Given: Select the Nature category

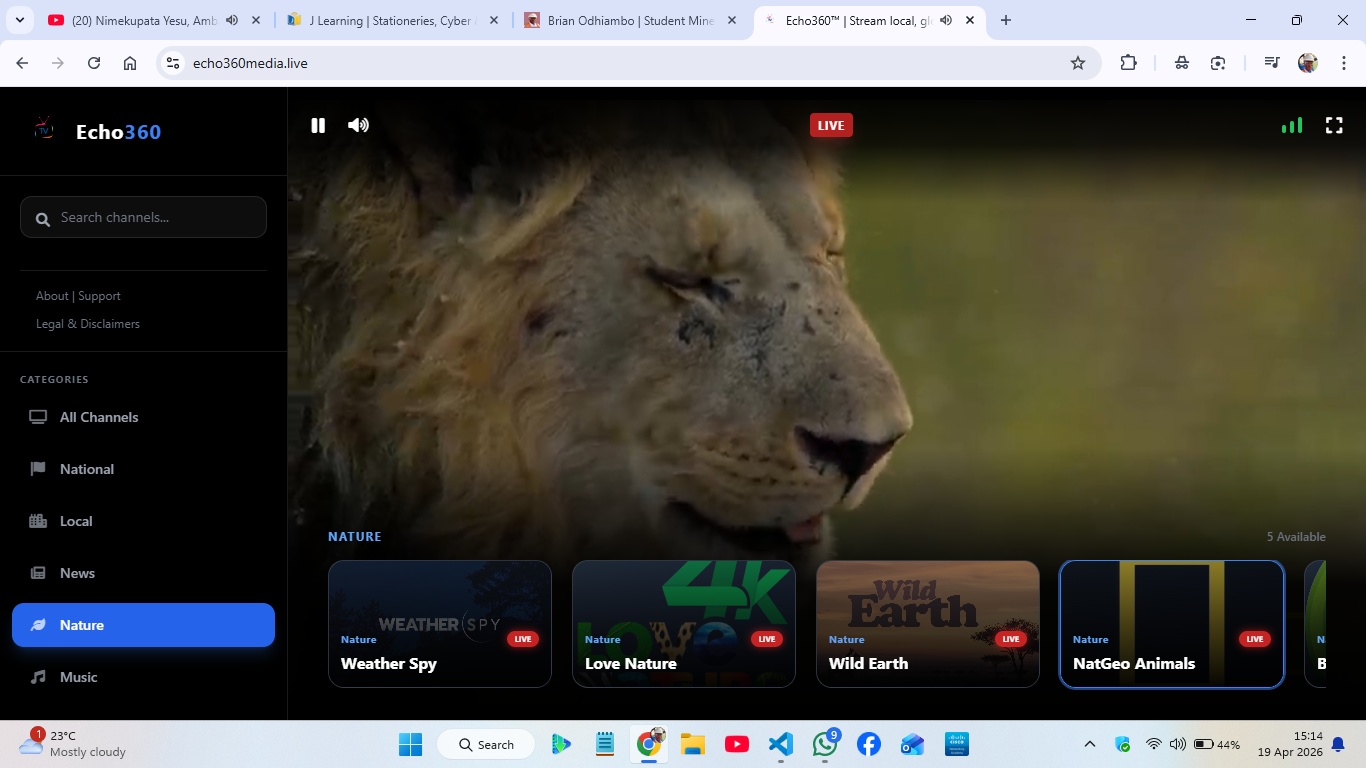Looking at the screenshot, I should pyautogui.click(x=143, y=625).
